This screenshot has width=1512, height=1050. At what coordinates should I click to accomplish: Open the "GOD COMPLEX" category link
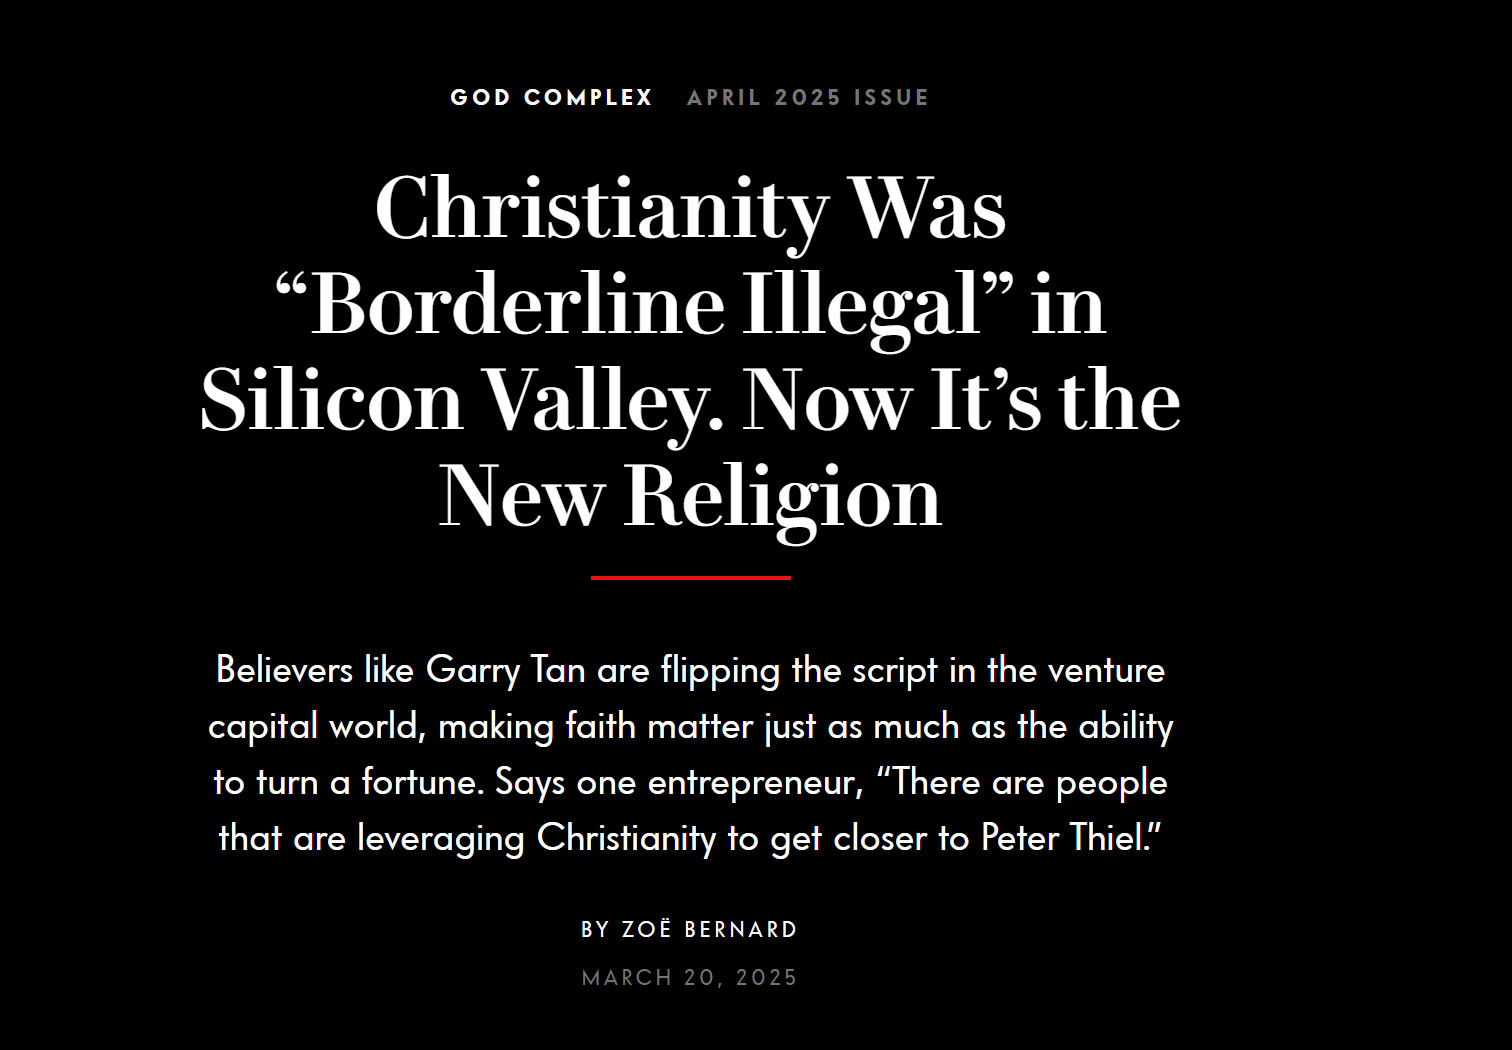[551, 97]
